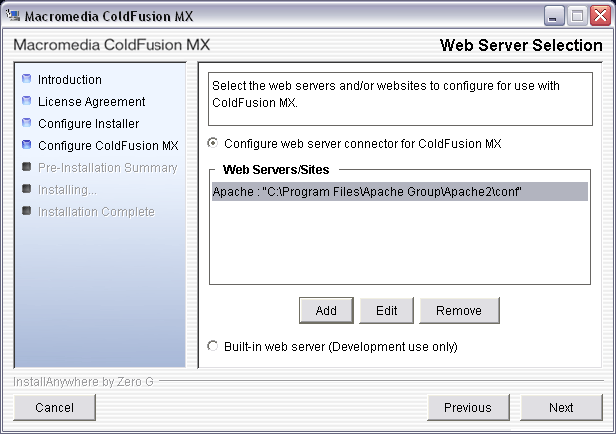Go back with the Previous button
This screenshot has width=616, height=434.
[x=467, y=407]
